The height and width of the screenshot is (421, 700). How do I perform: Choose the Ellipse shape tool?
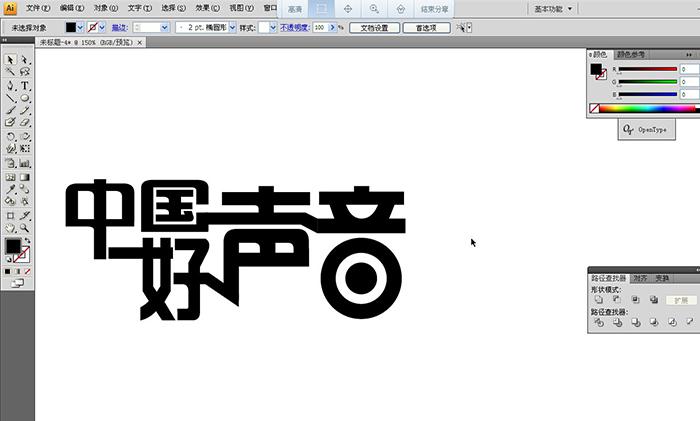pos(25,98)
